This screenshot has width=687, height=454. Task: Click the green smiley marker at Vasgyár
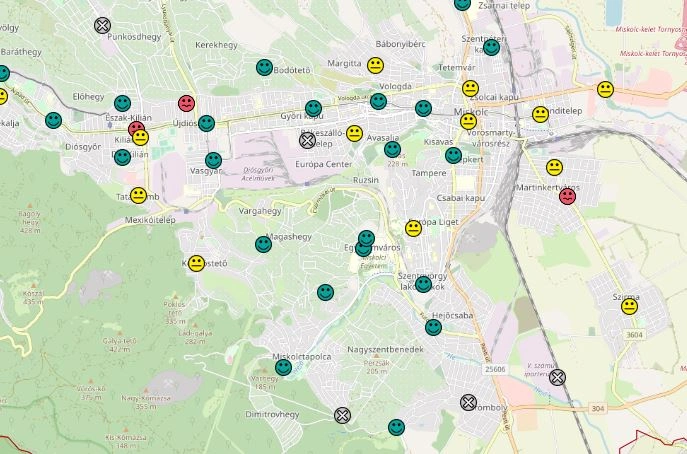213,160
